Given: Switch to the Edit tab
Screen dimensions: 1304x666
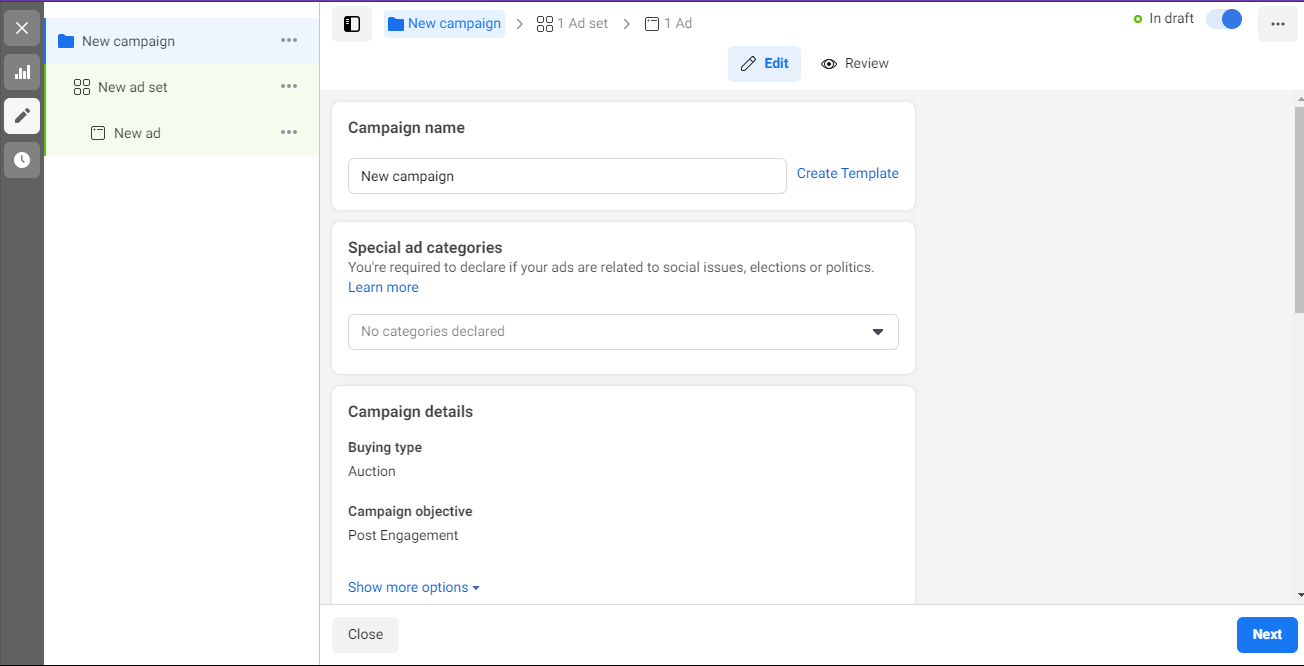Looking at the screenshot, I should click(764, 64).
